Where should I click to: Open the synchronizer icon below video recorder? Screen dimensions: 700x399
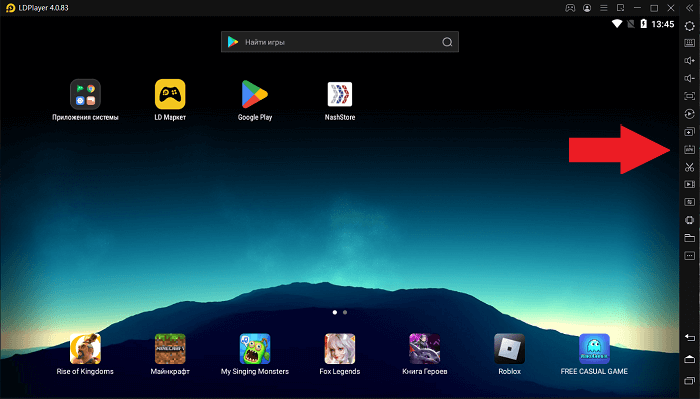(689, 202)
